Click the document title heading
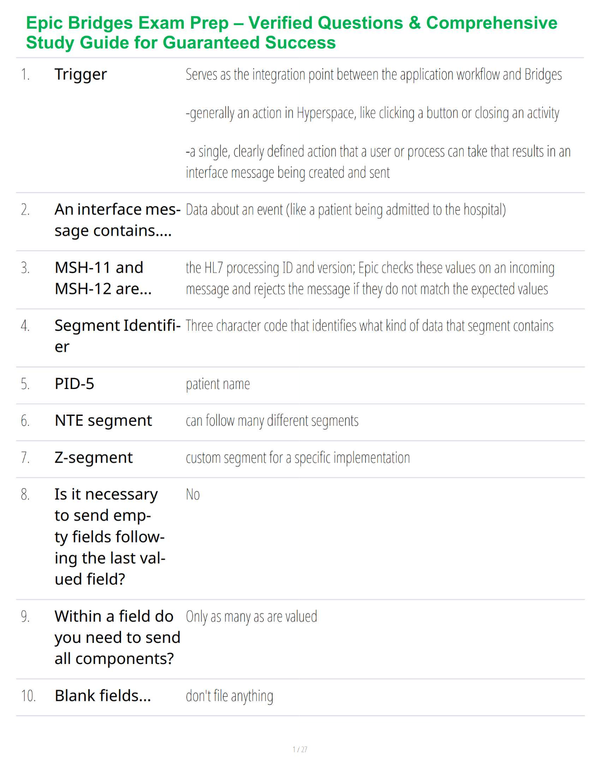 pyautogui.click(x=292, y=33)
